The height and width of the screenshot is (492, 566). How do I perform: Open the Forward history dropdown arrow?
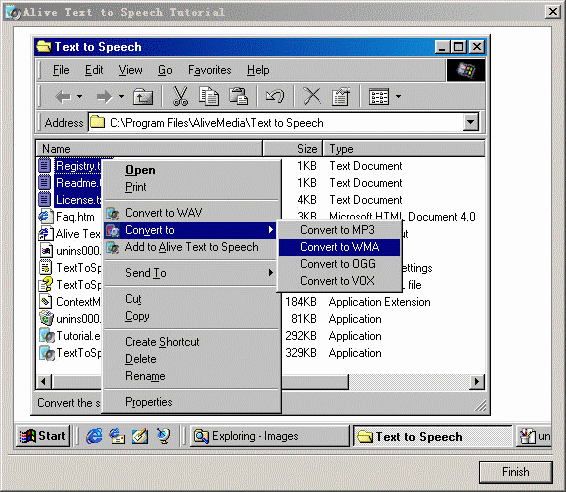click(121, 96)
